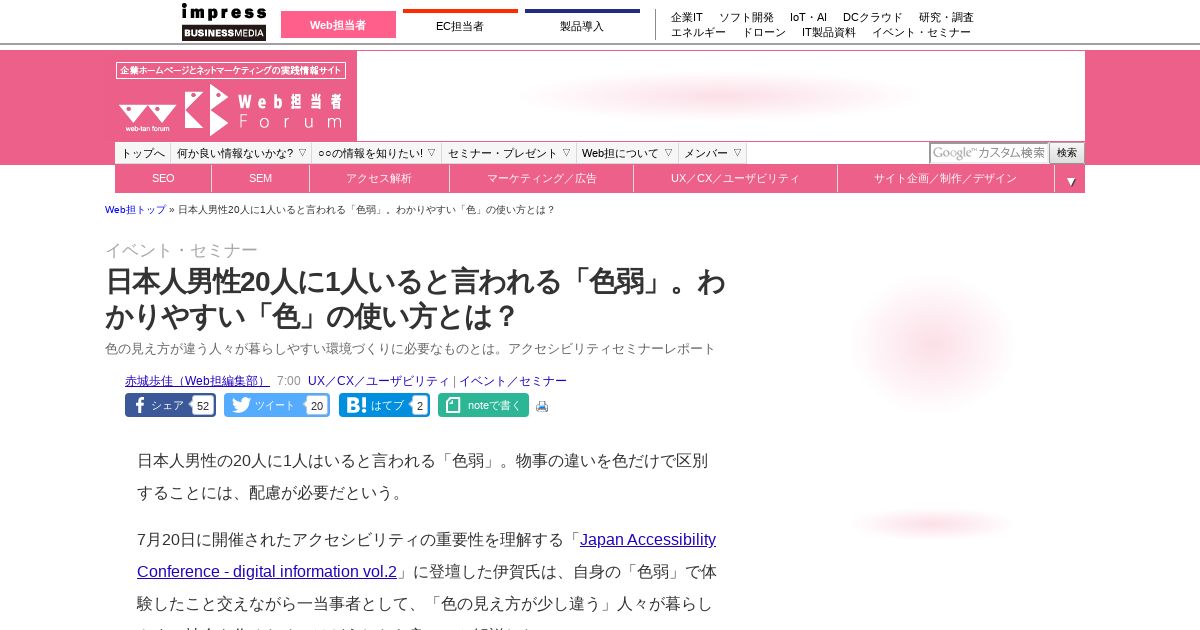Screen dimensions: 1200x630
Task: Click the イベント・セミナー label above the headline
Action: (181, 250)
